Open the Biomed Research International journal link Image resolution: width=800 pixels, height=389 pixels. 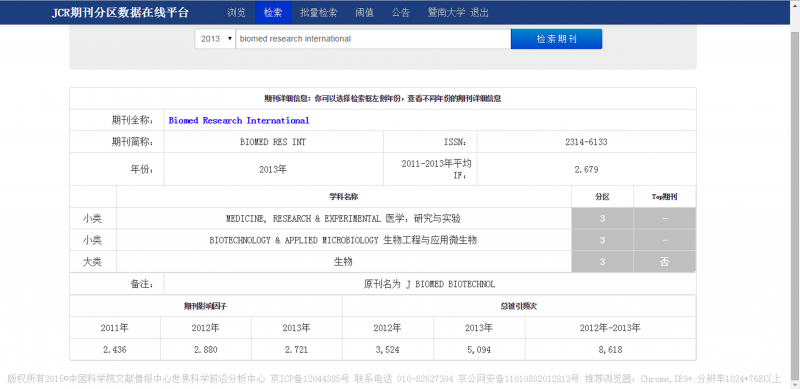pyautogui.click(x=239, y=120)
